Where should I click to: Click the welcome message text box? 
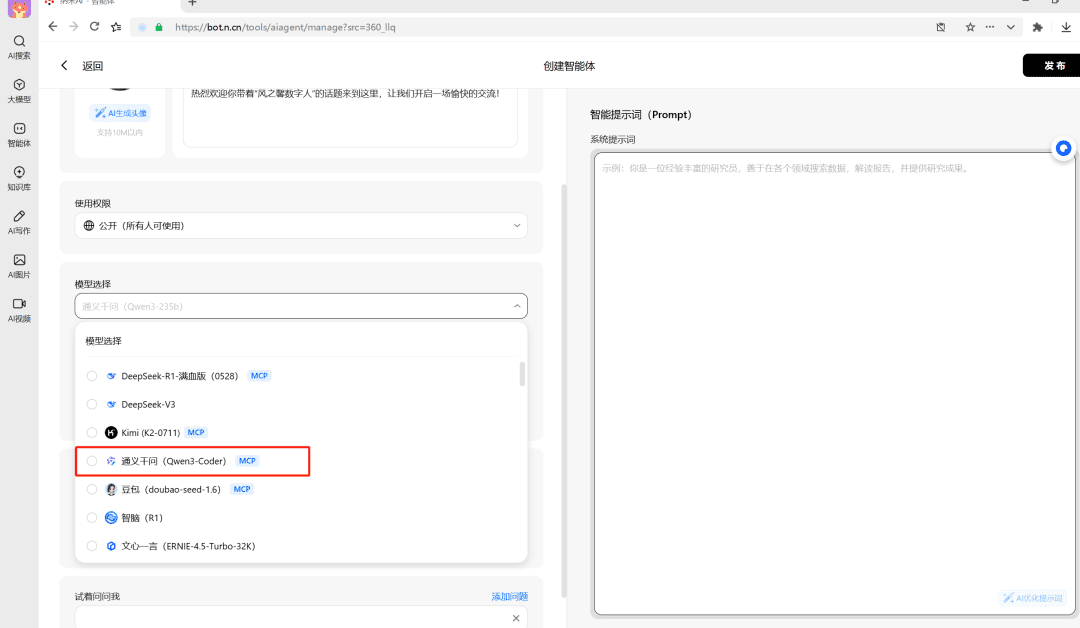point(350,117)
